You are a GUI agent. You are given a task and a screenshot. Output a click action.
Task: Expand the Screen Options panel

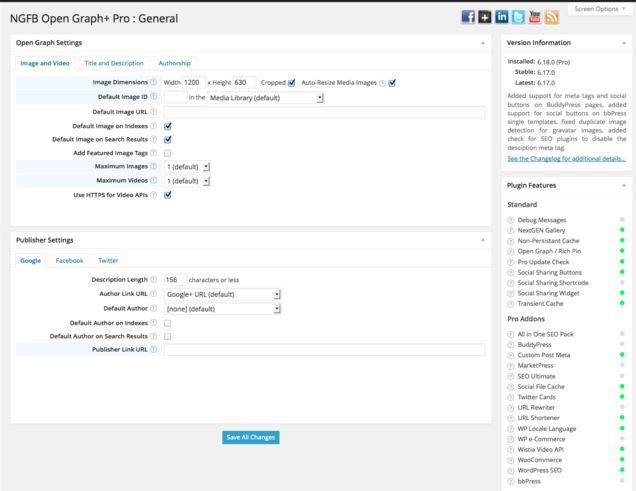click(x=599, y=9)
